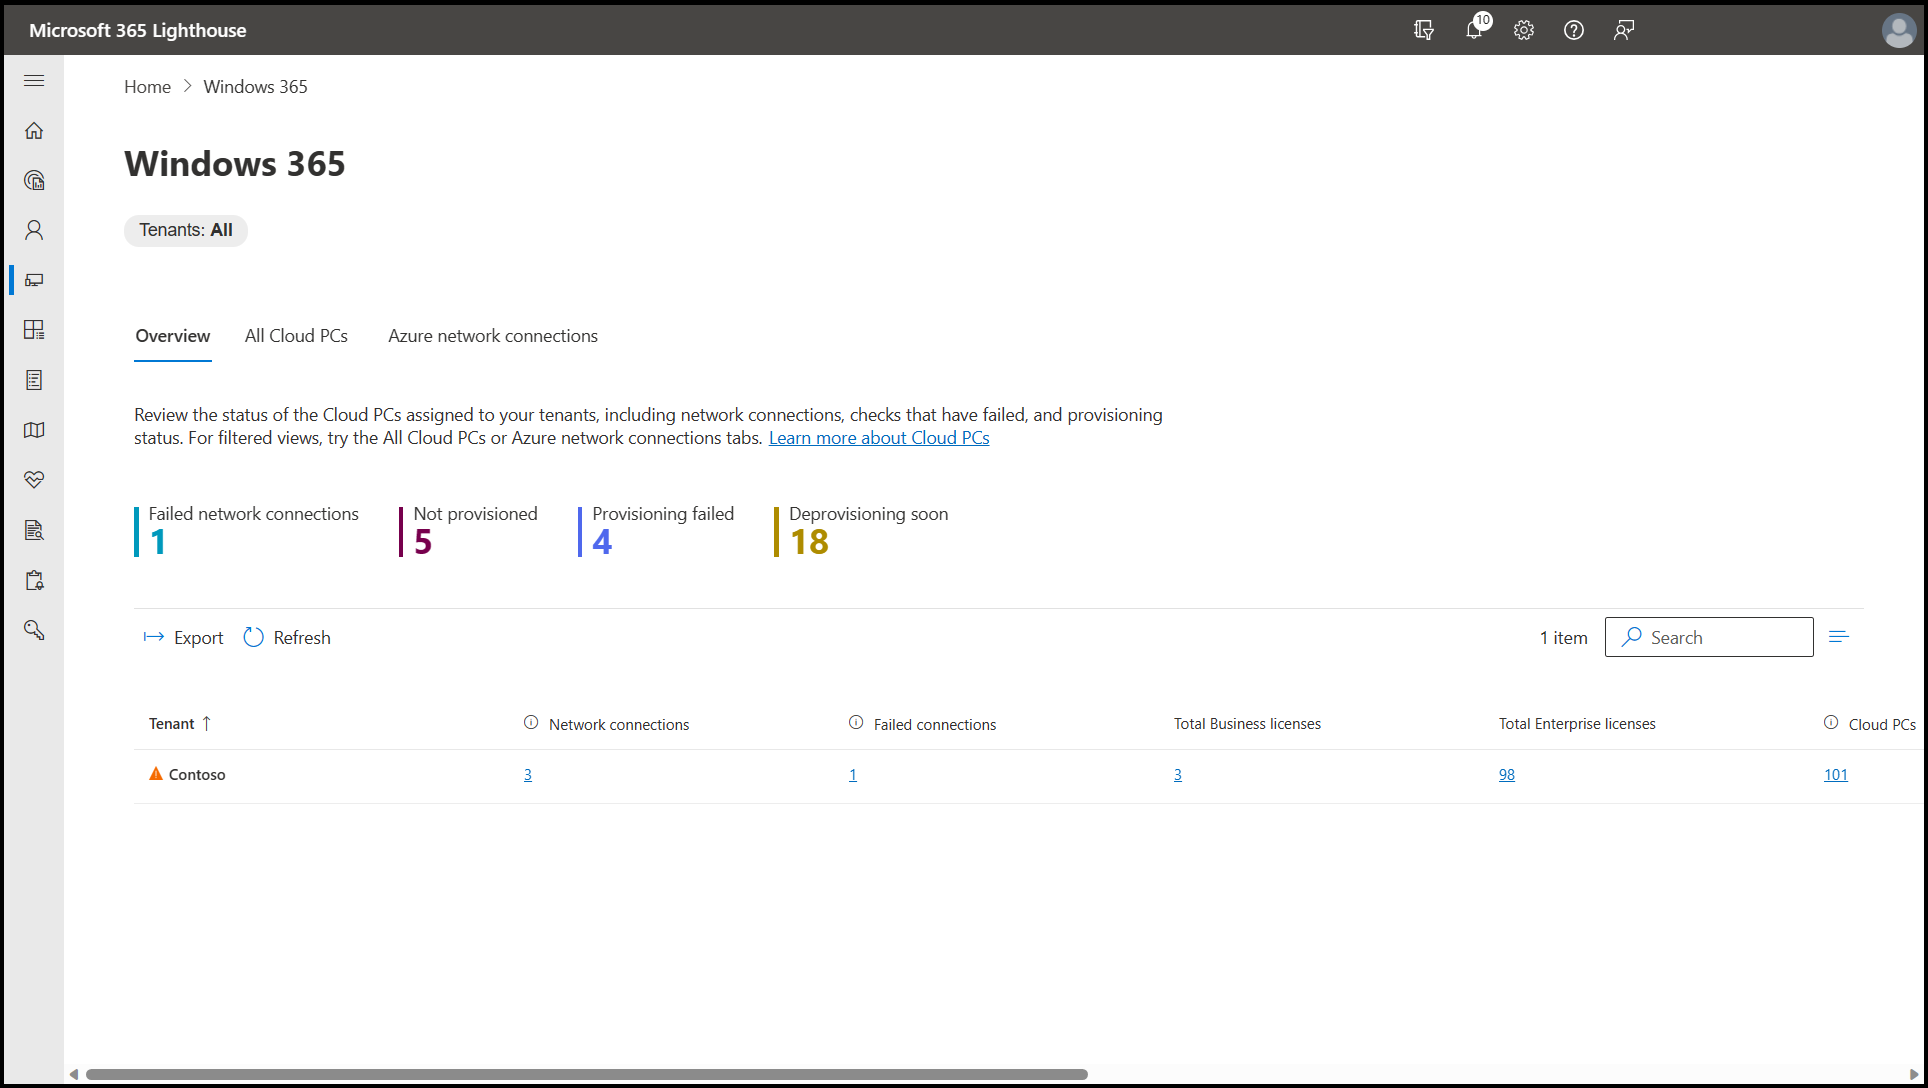Image resolution: width=1928 pixels, height=1088 pixels.
Task: Open Contoso failed connections value 1
Action: pos(853,775)
